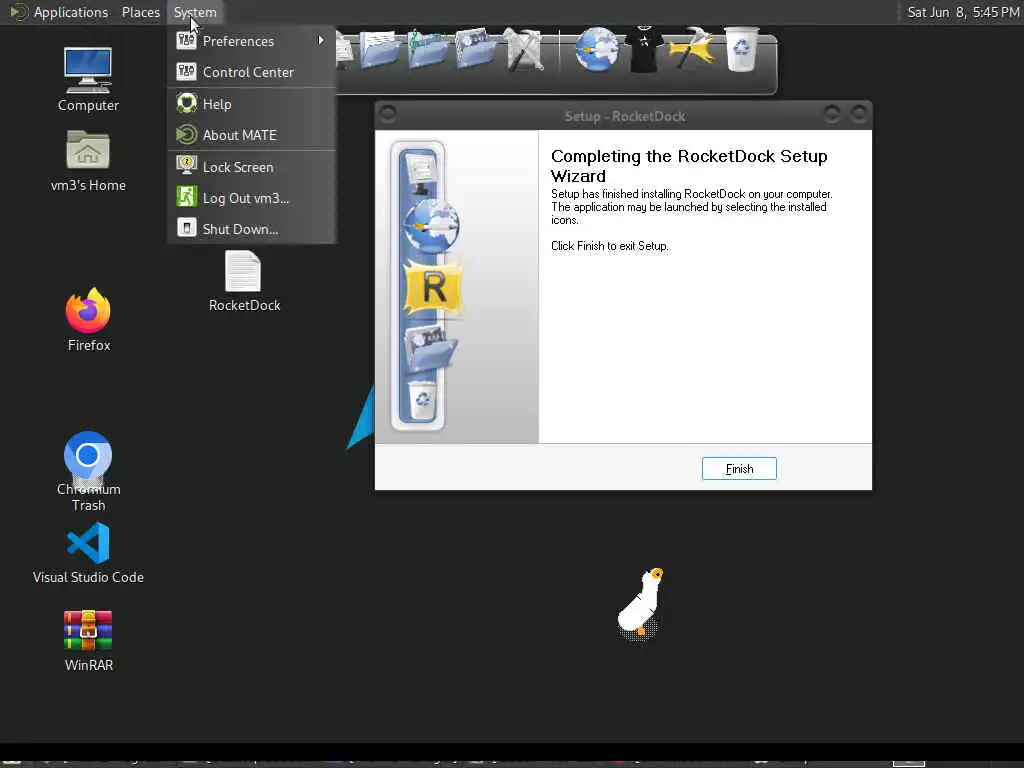Screen dimensions: 1024x768
Task: Select Help in the System menu
Action: pos(252,104)
